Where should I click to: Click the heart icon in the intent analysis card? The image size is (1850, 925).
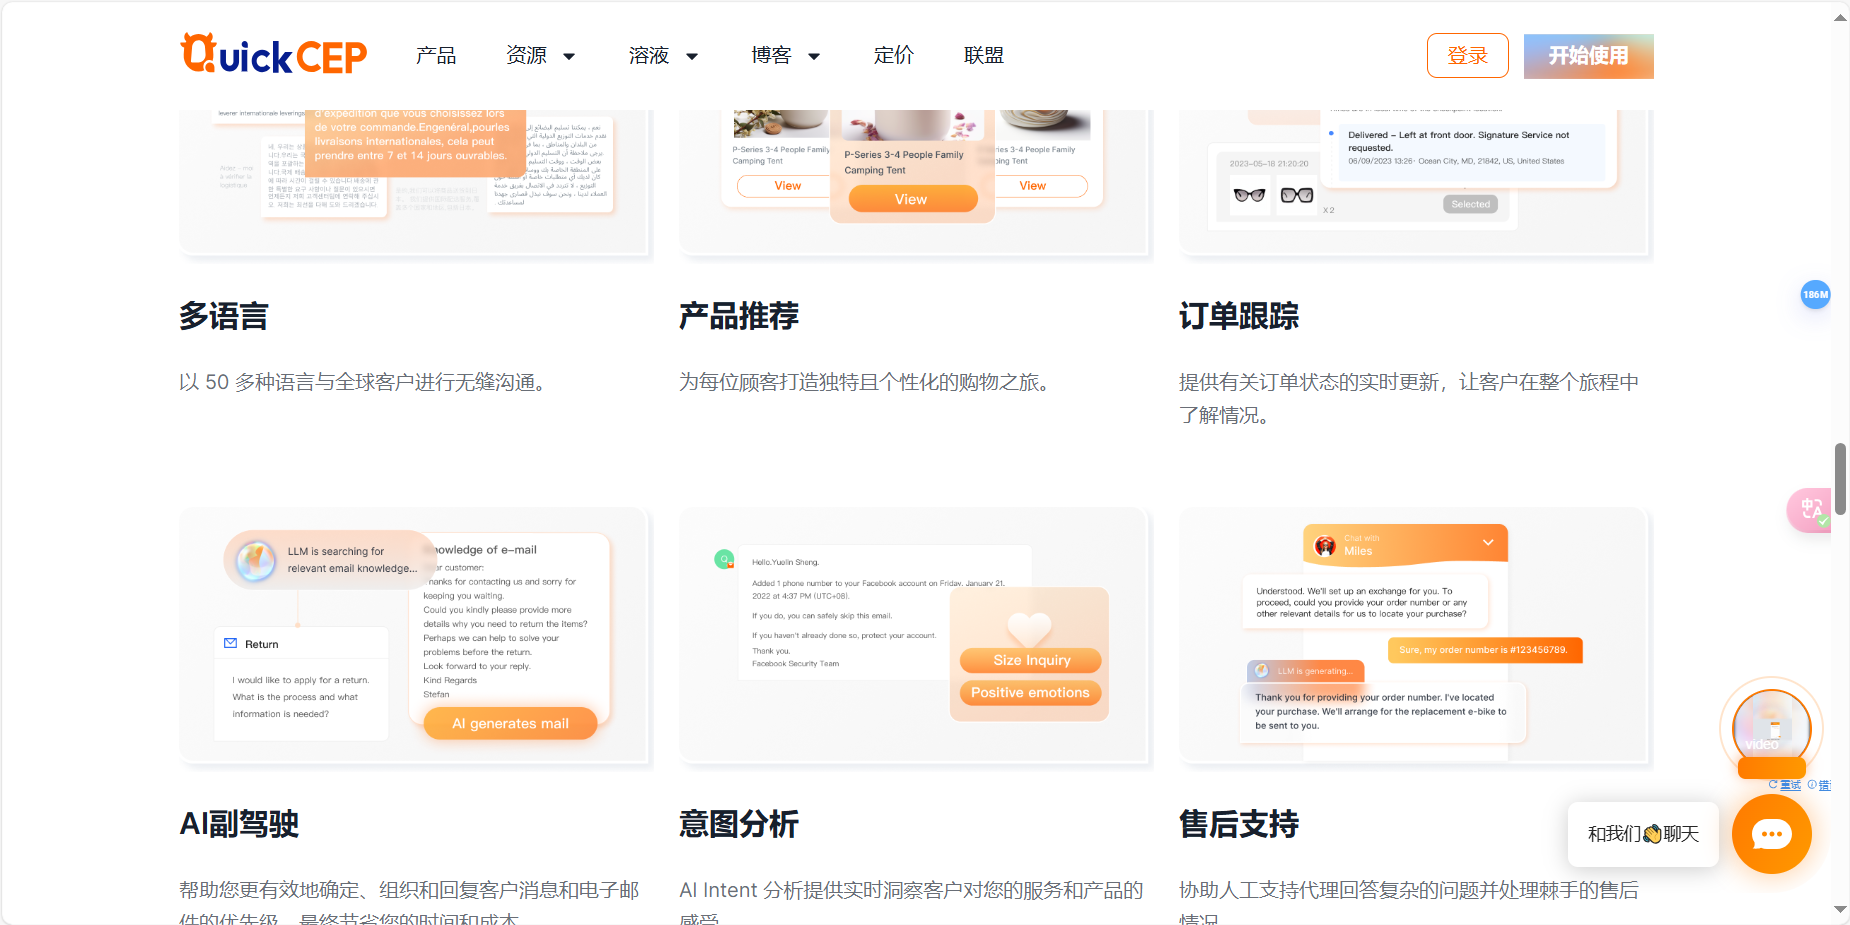point(1029,630)
